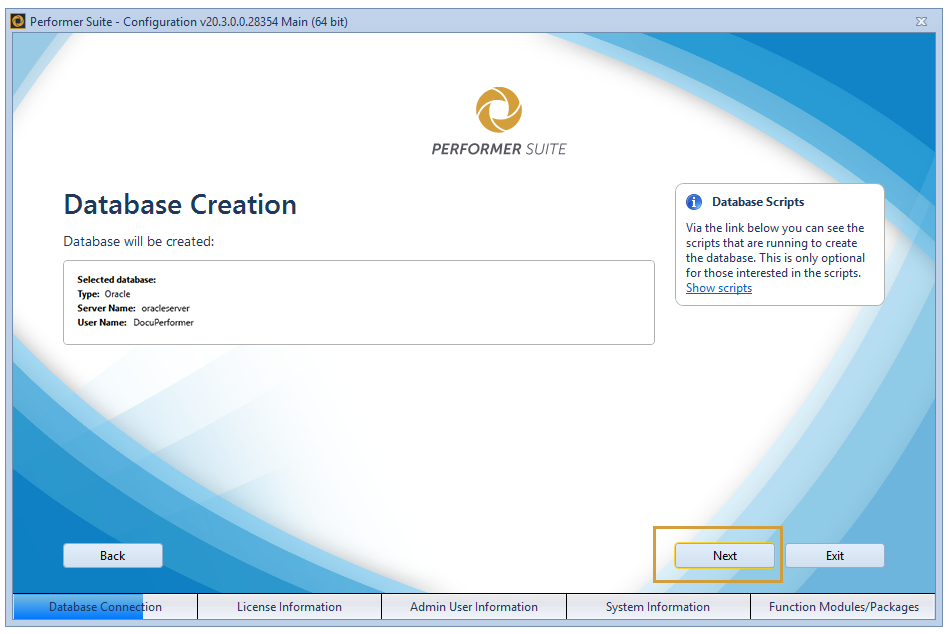Image resolution: width=949 pixels, height=634 pixels.
Task: Click the application icon in the title bar
Action: 19,21
